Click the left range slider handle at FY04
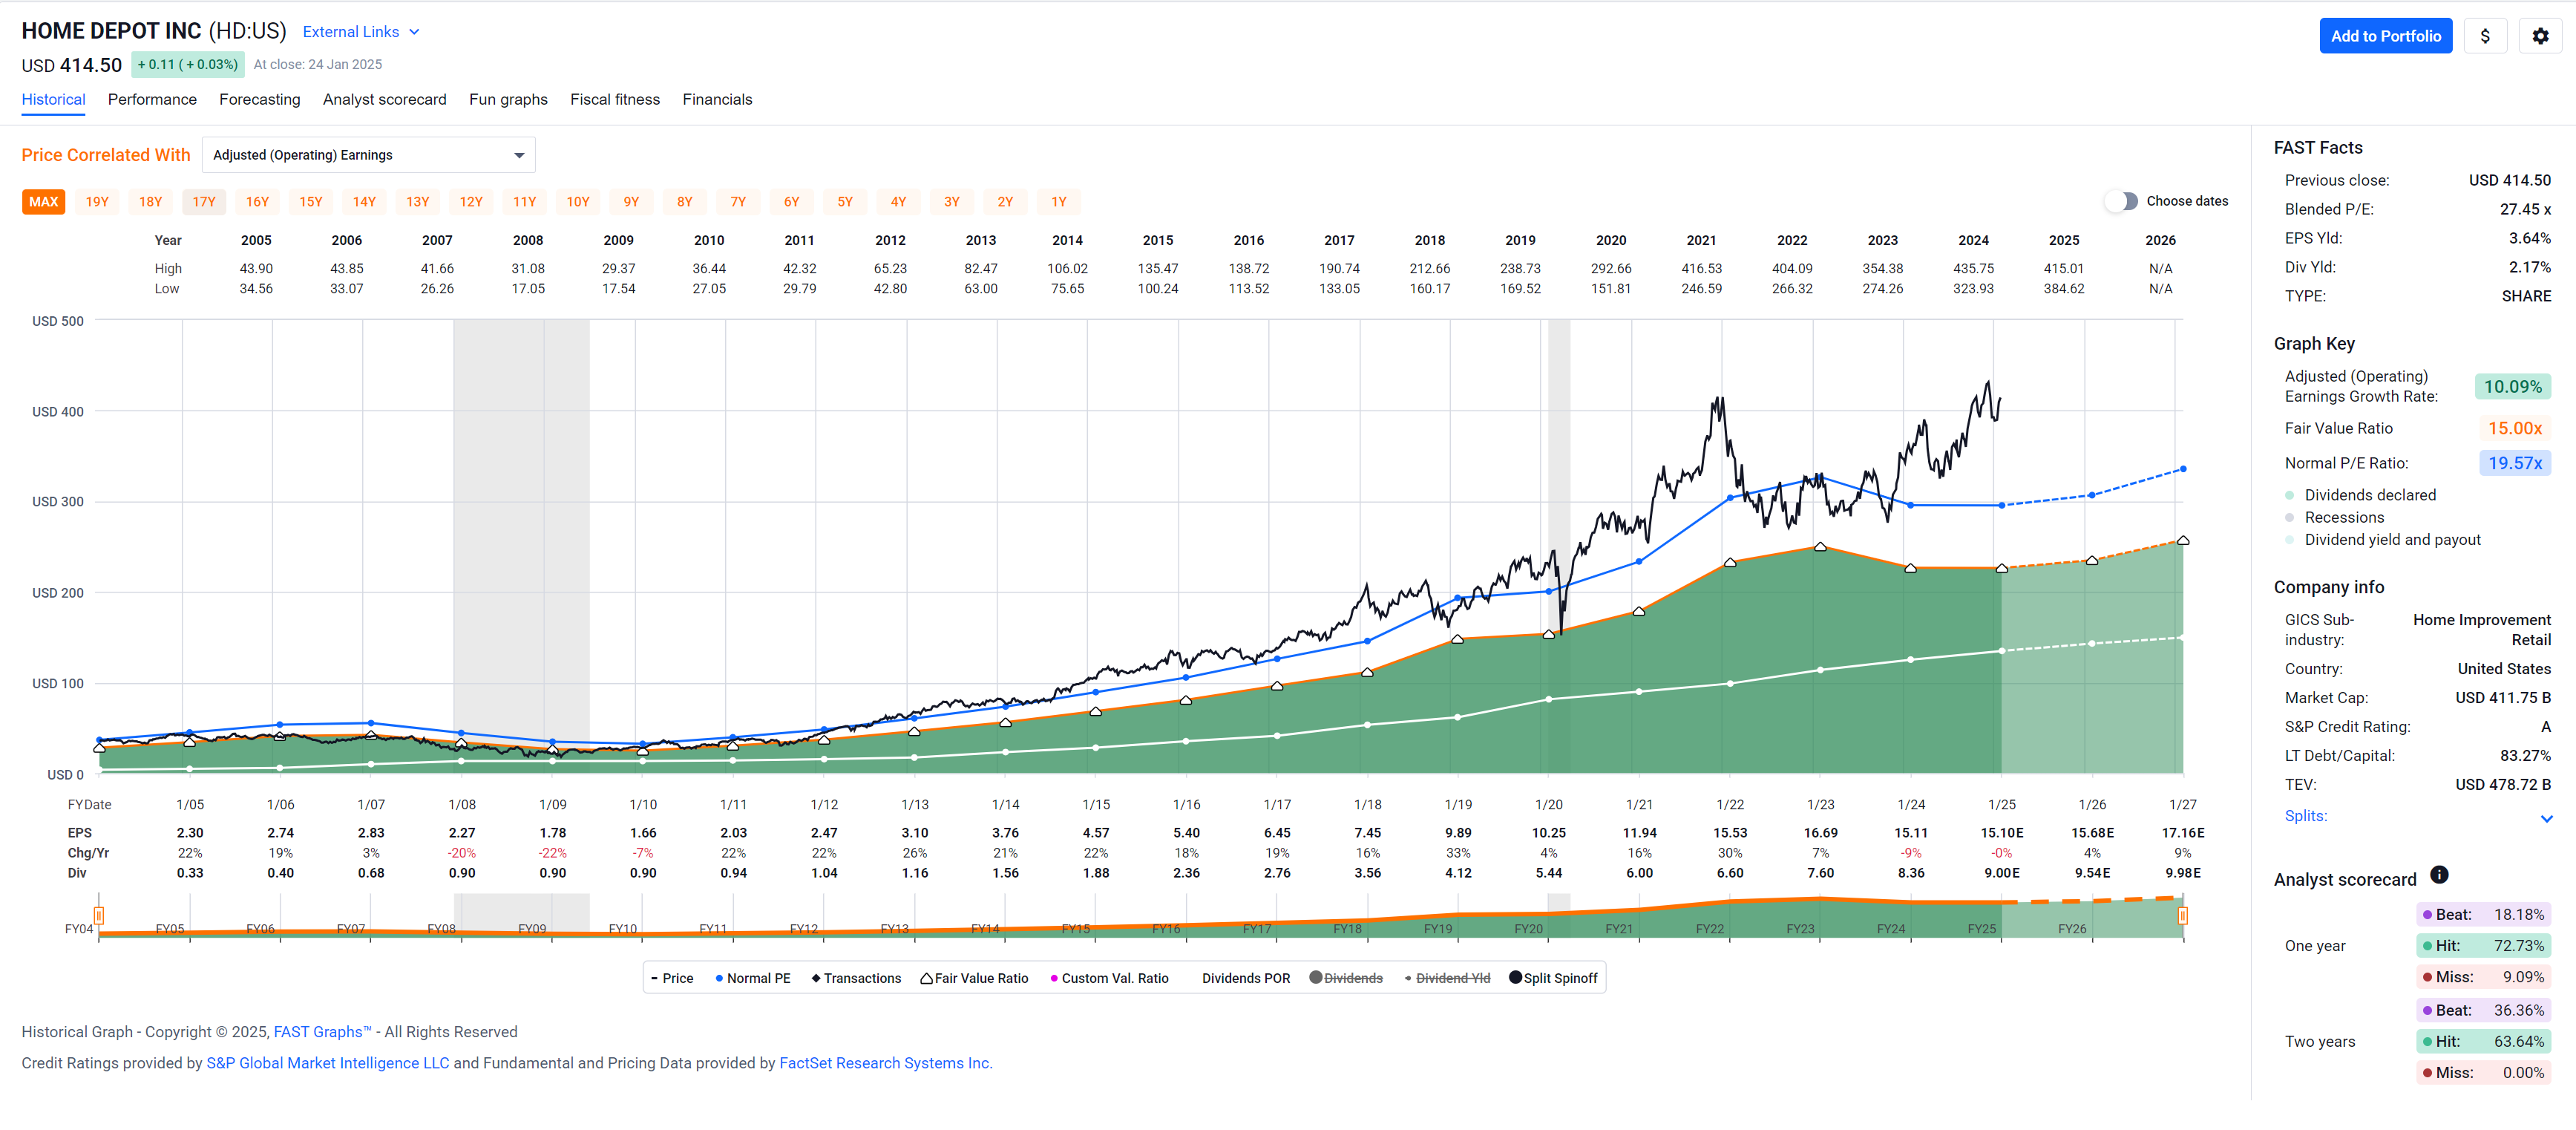Image resolution: width=2576 pixels, height=1130 pixels. [x=99, y=915]
